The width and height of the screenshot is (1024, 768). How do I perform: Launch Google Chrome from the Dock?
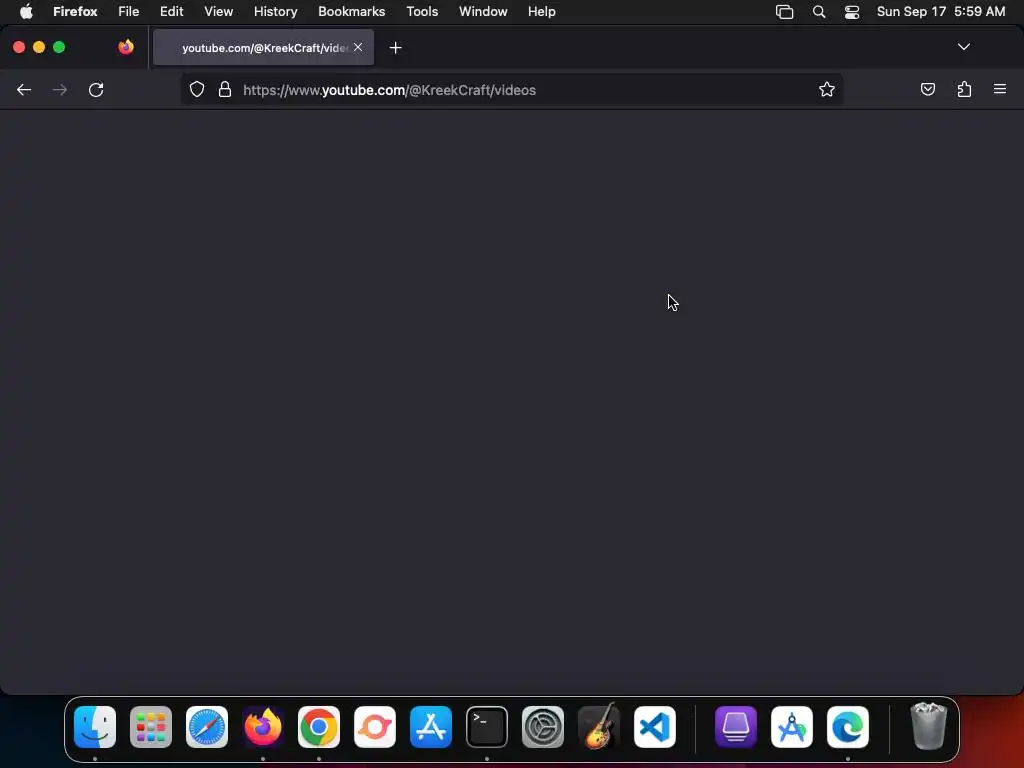click(319, 727)
